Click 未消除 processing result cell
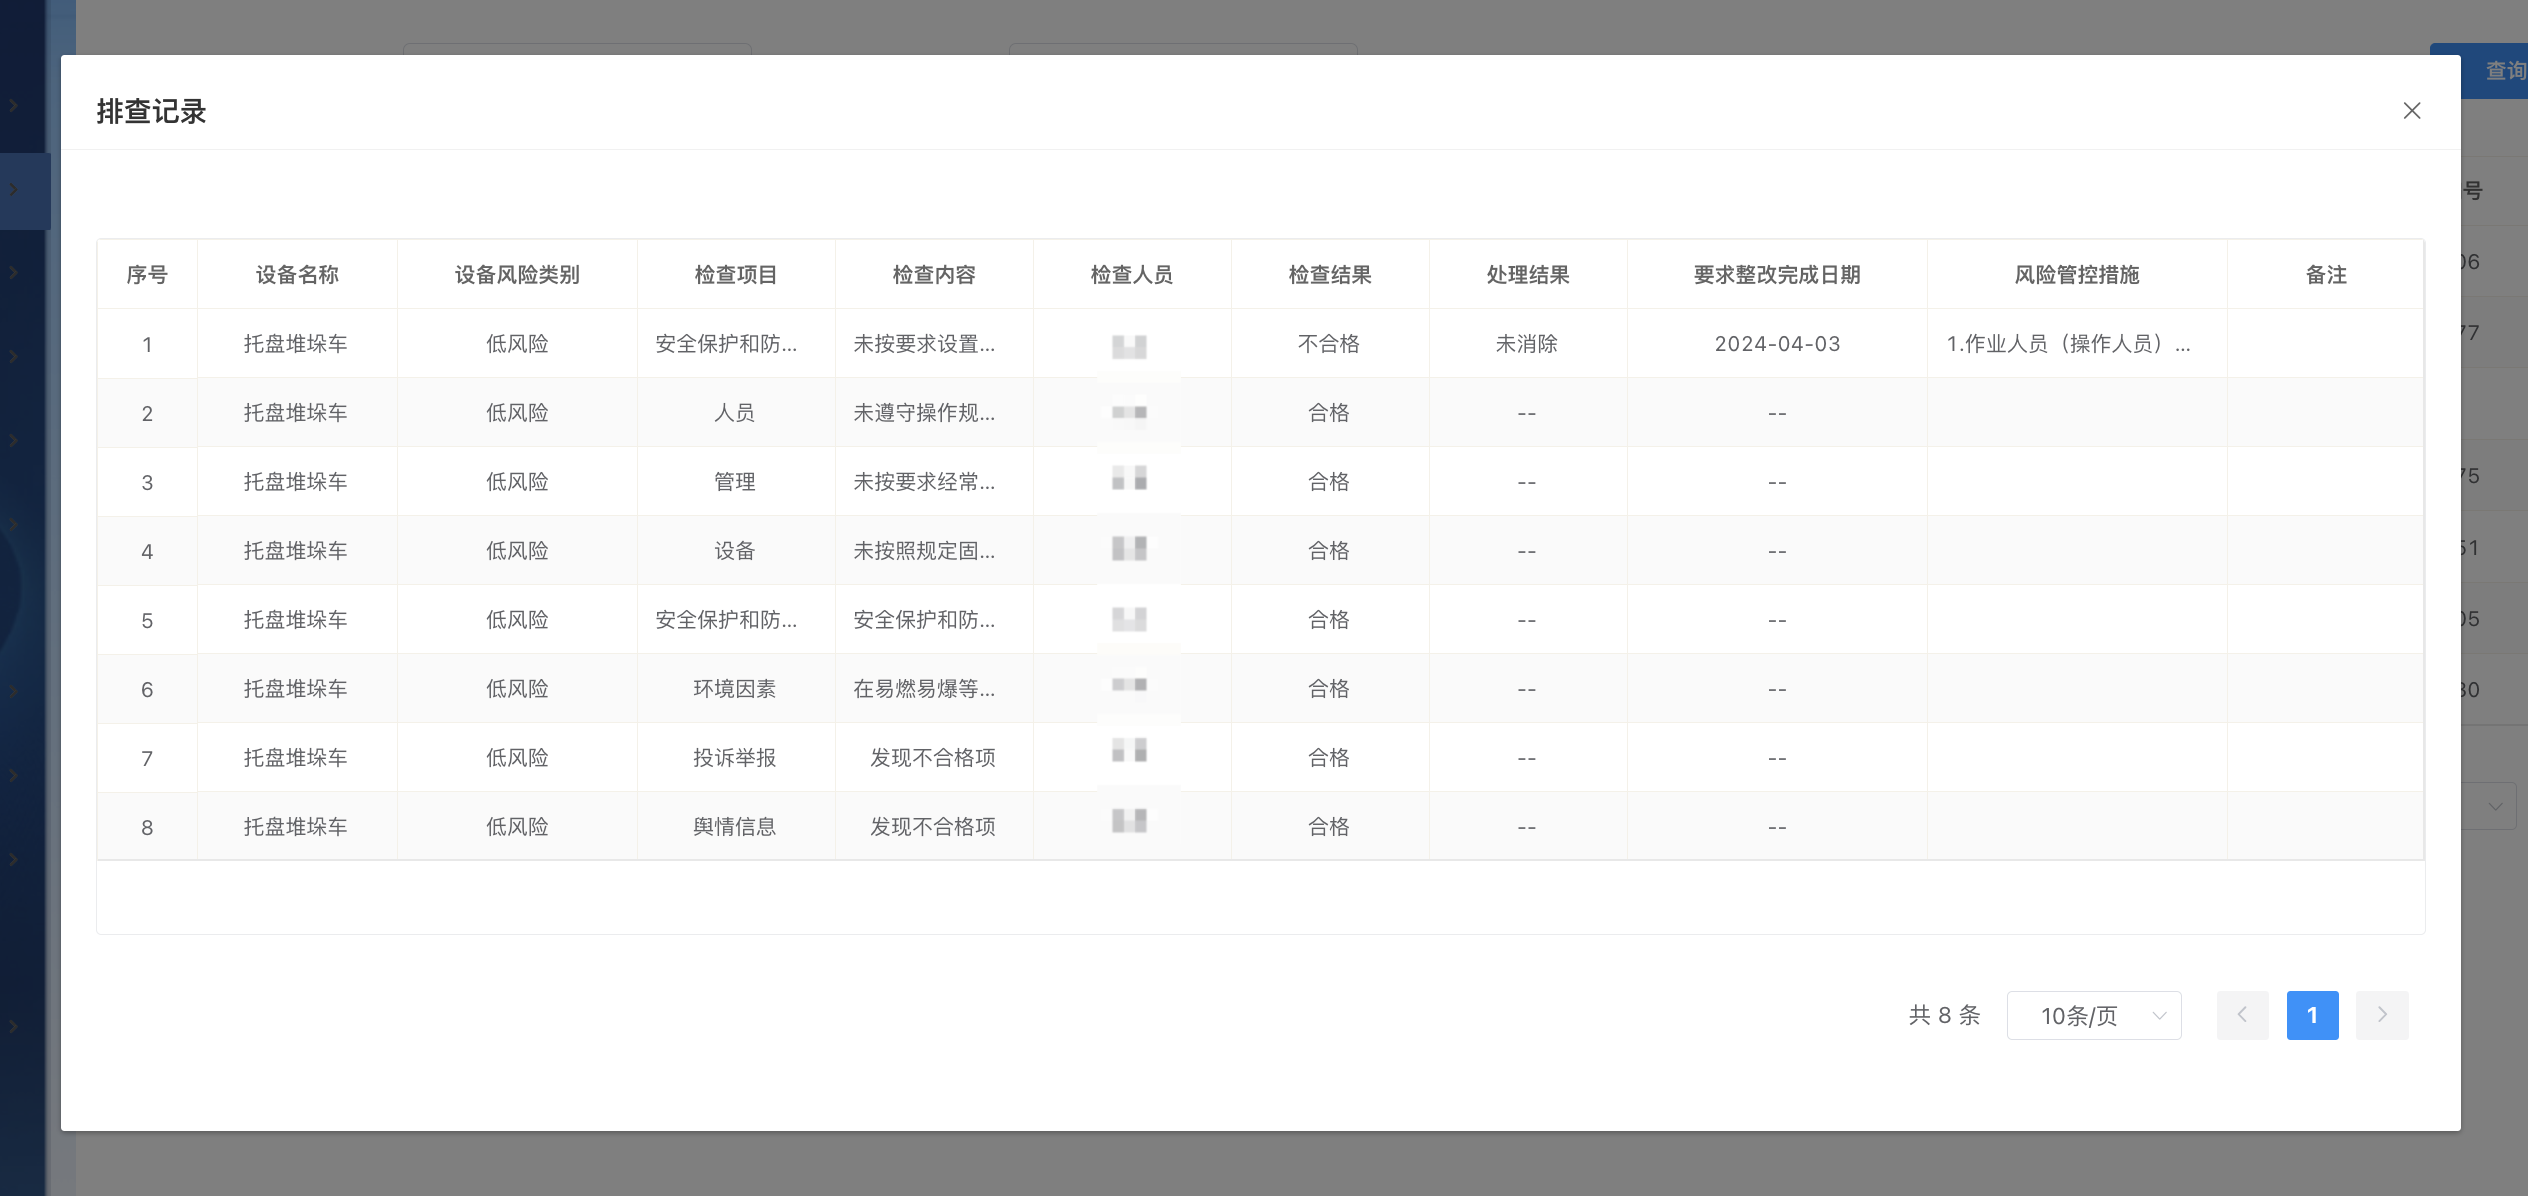This screenshot has width=2528, height=1196. pyautogui.click(x=1526, y=344)
